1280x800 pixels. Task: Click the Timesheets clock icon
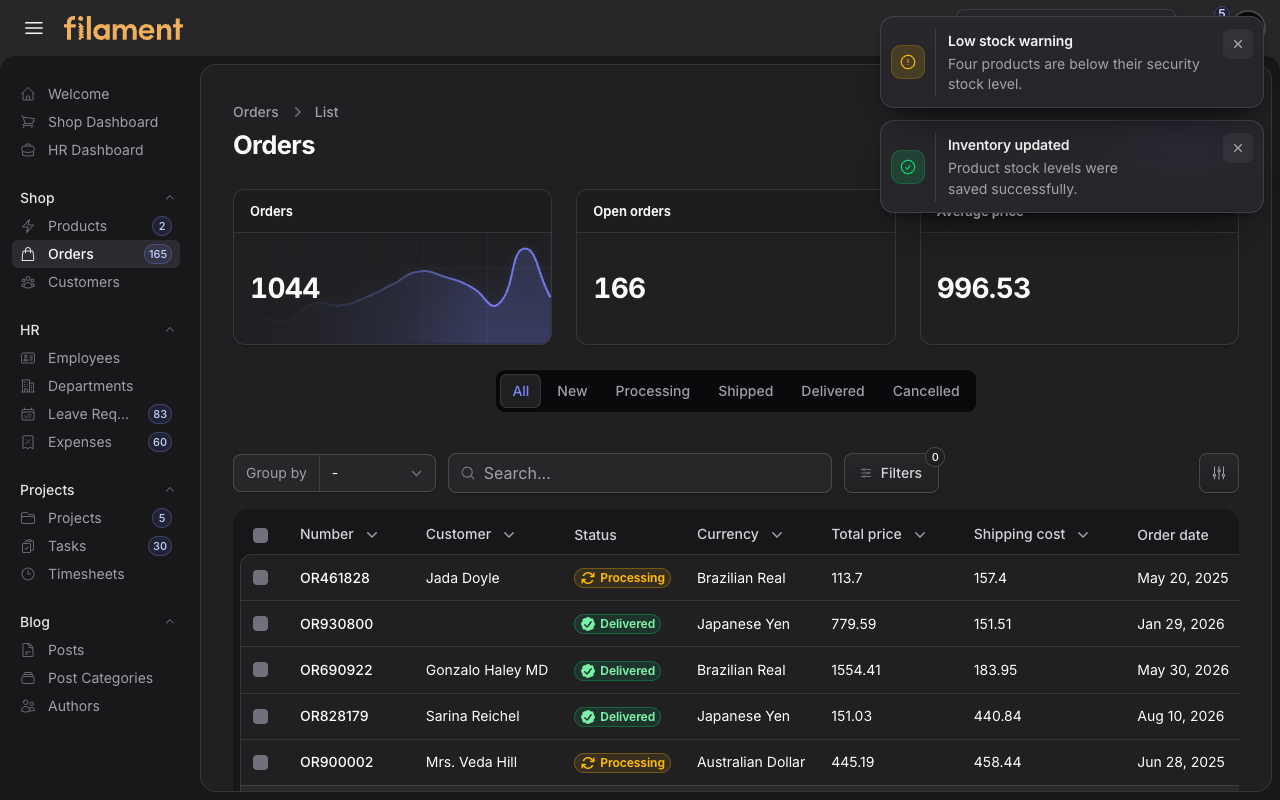pos(28,574)
